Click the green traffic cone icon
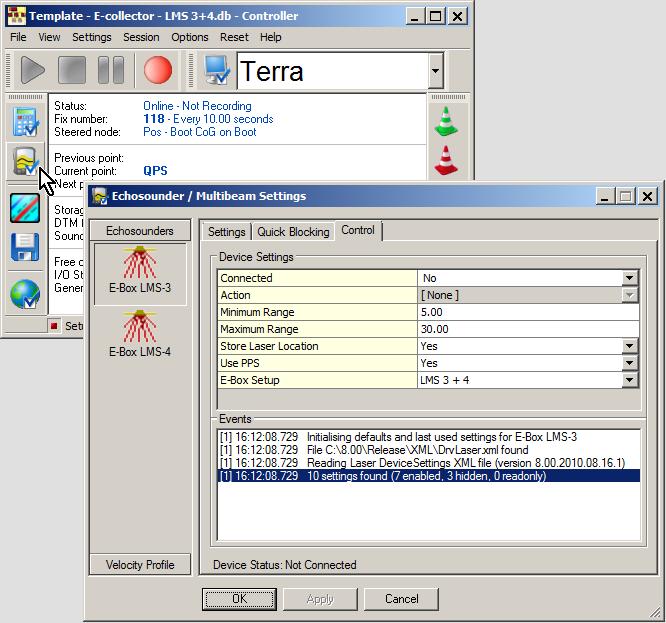 [x=445, y=120]
